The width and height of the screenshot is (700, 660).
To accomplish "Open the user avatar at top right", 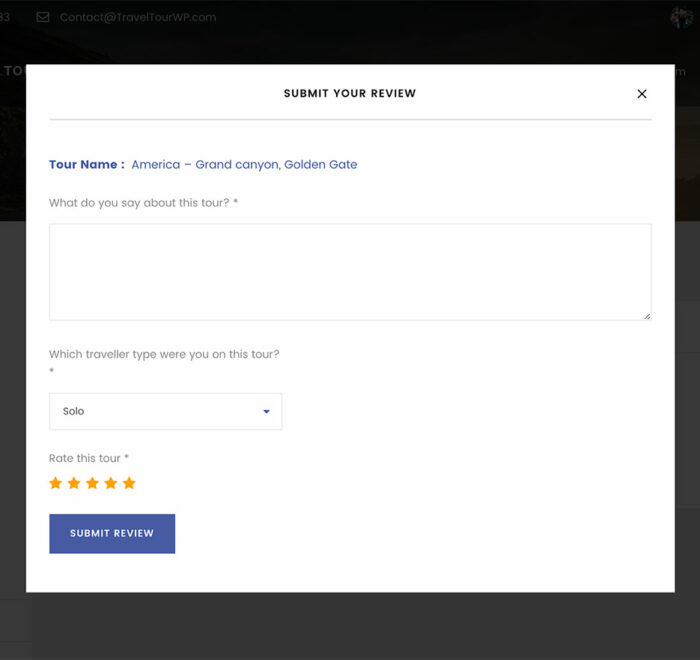I will pyautogui.click(x=682, y=17).
